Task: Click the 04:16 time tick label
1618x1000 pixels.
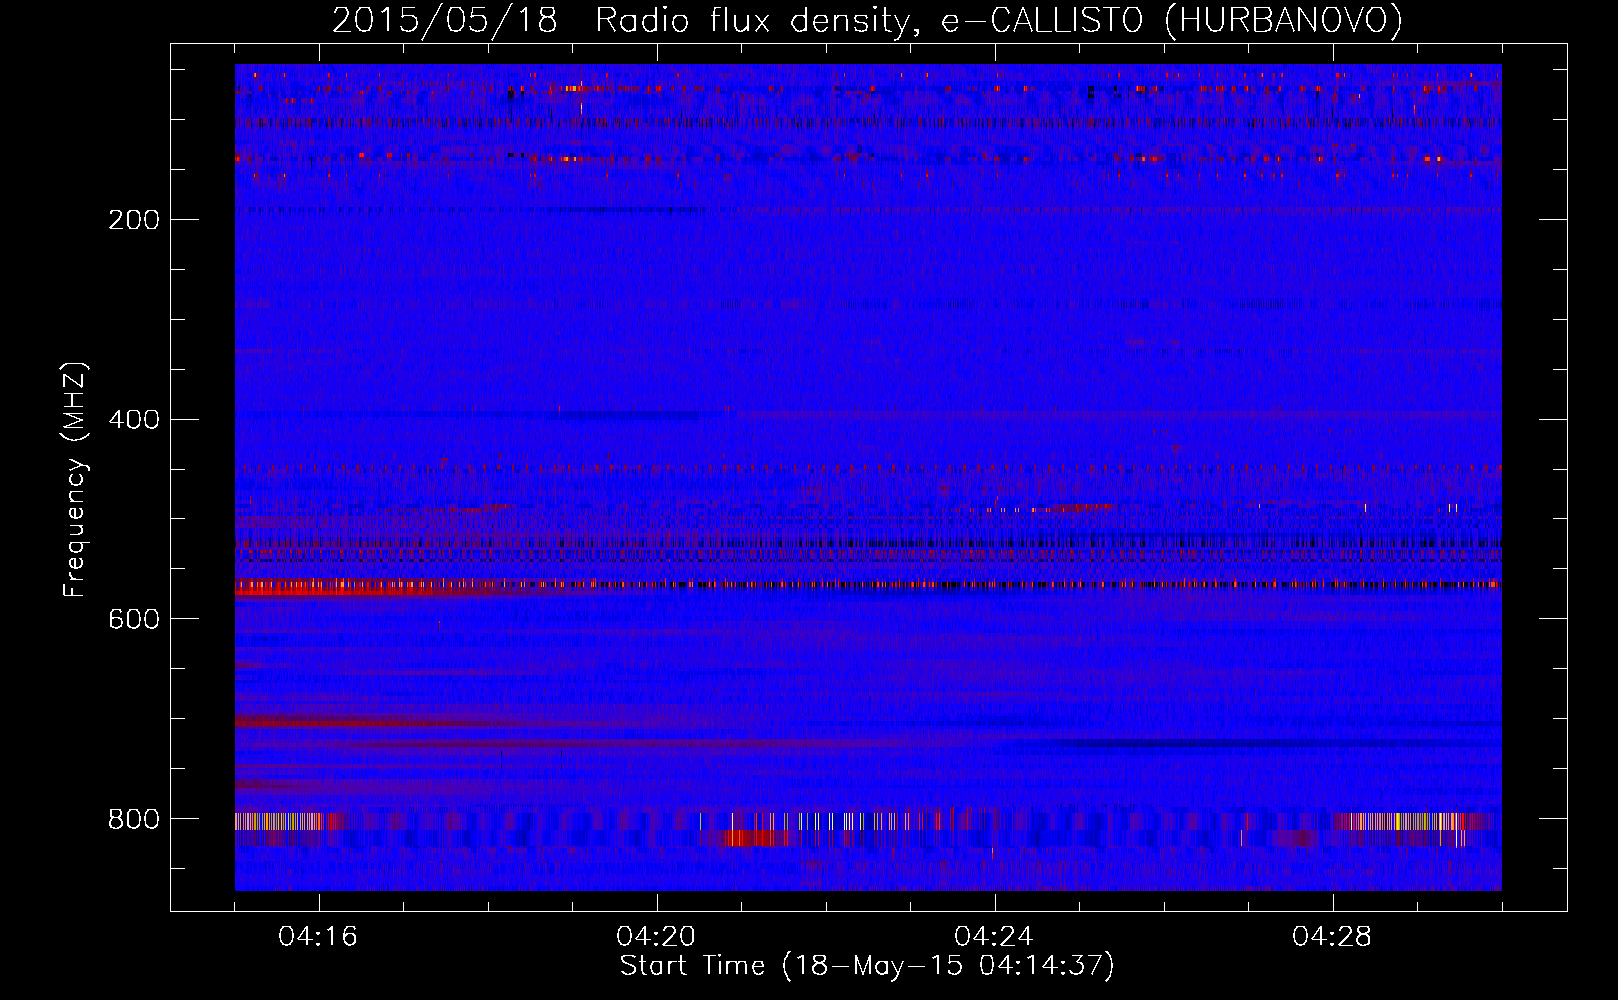Action: click(x=318, y=936)
